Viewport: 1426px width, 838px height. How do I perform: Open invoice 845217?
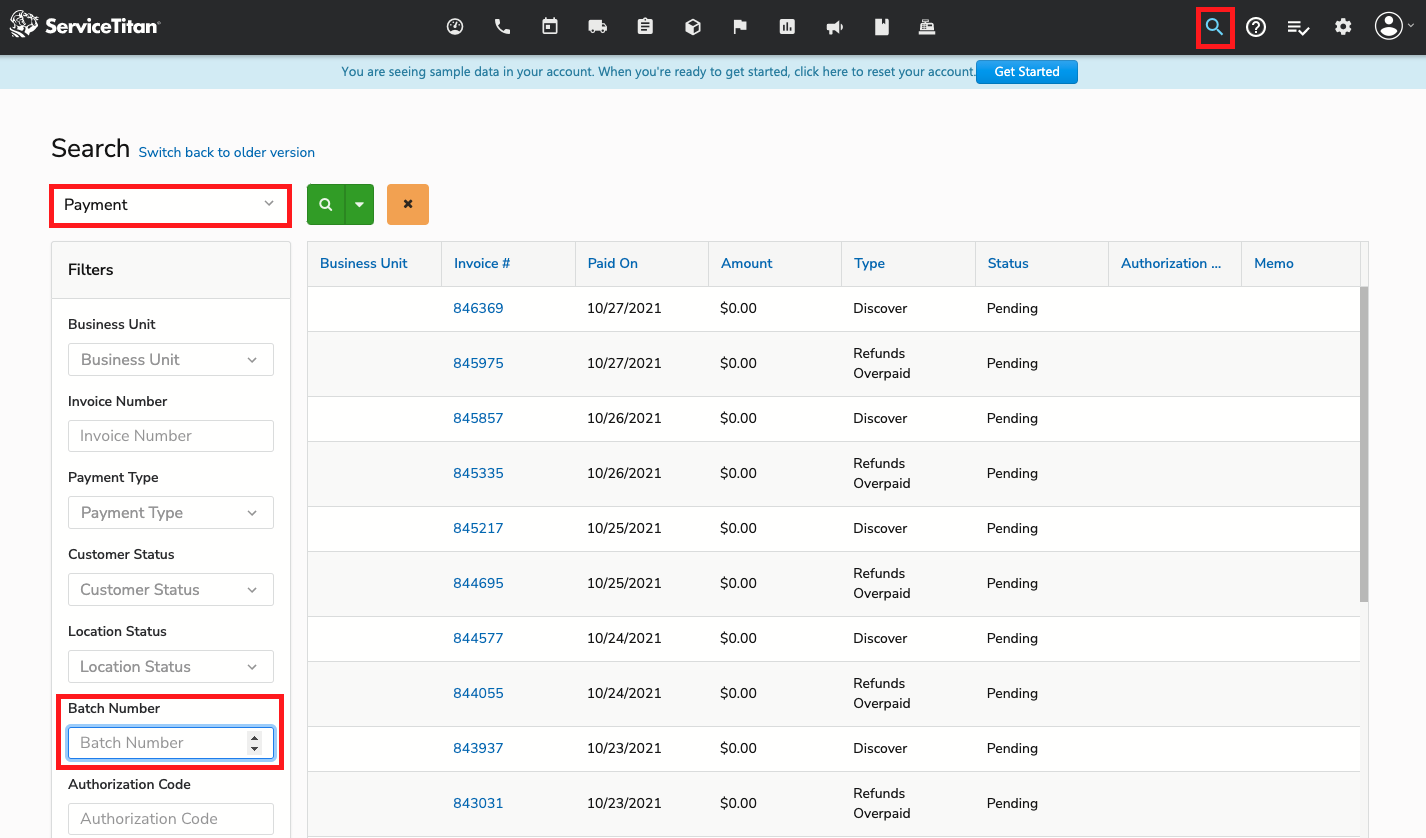point(478,529)
